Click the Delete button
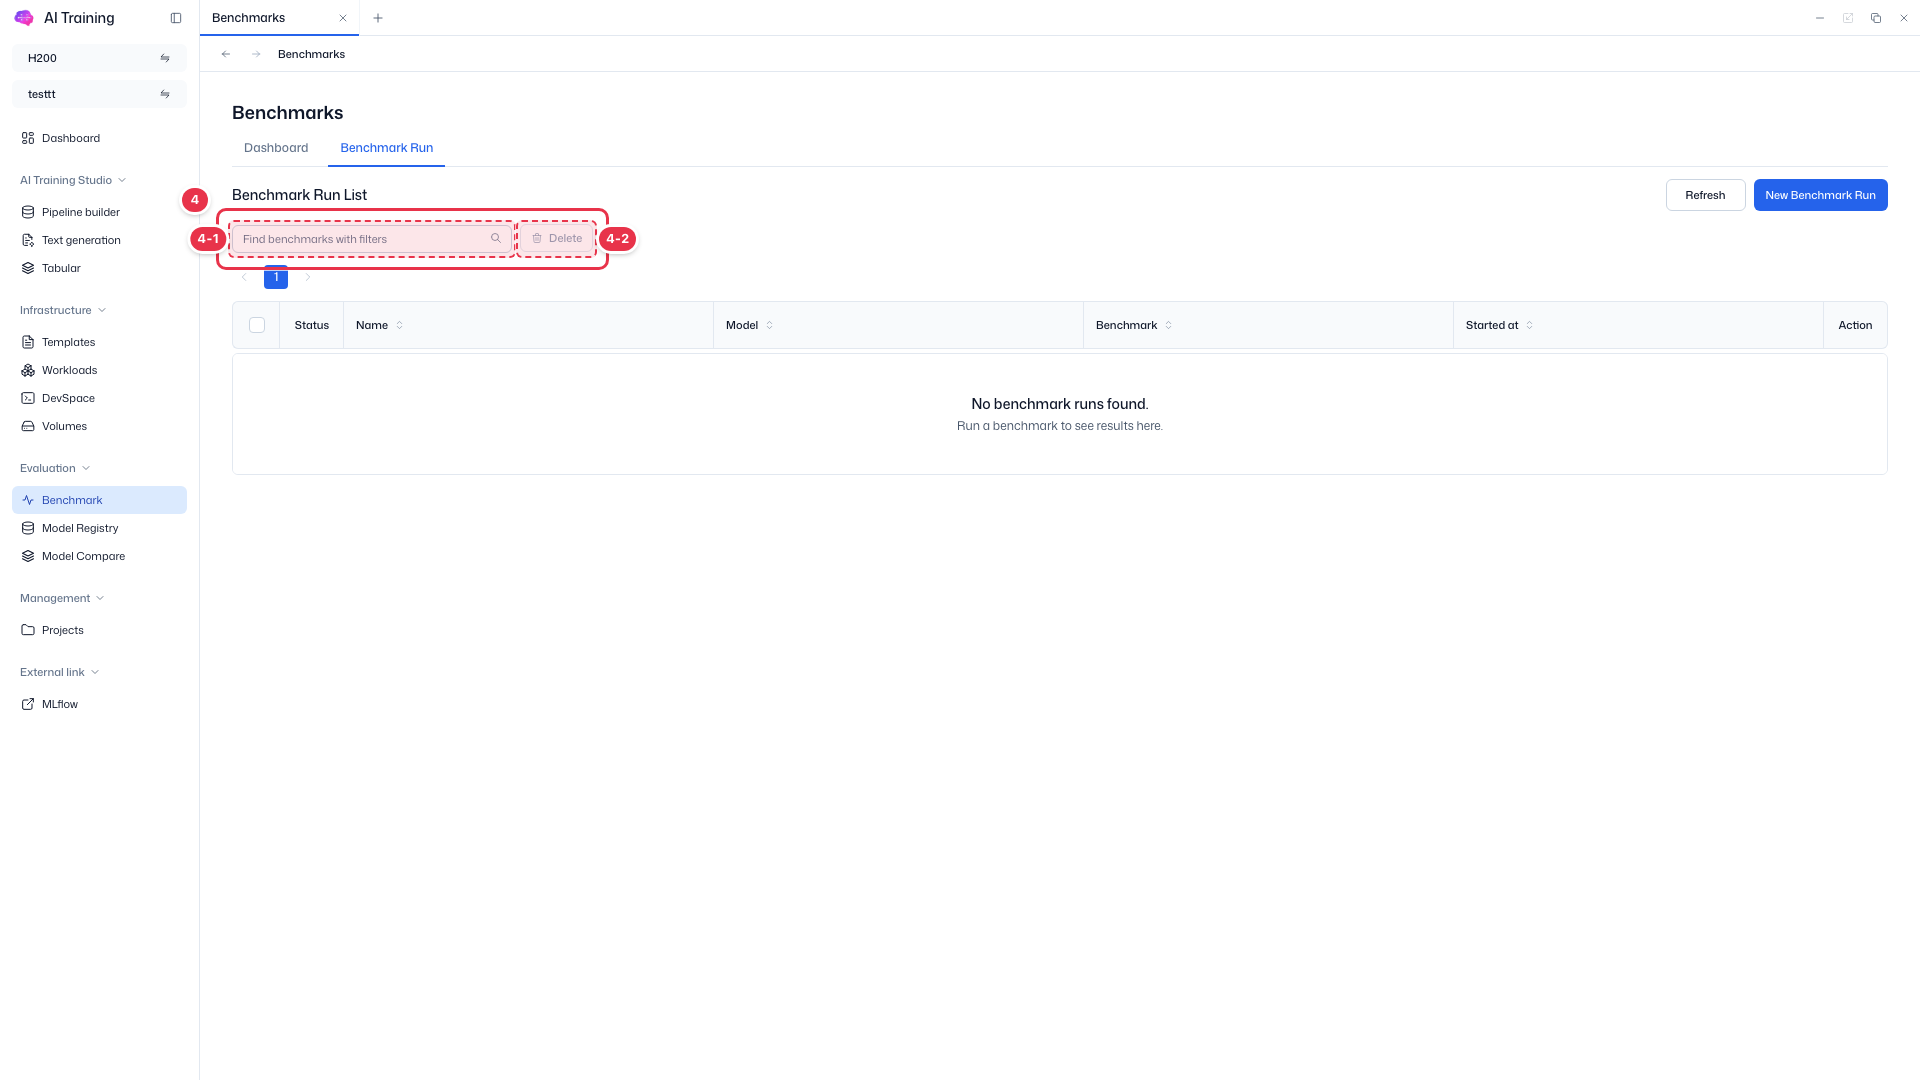The height and width of the screenshot is (1080, 1920). 557,238
